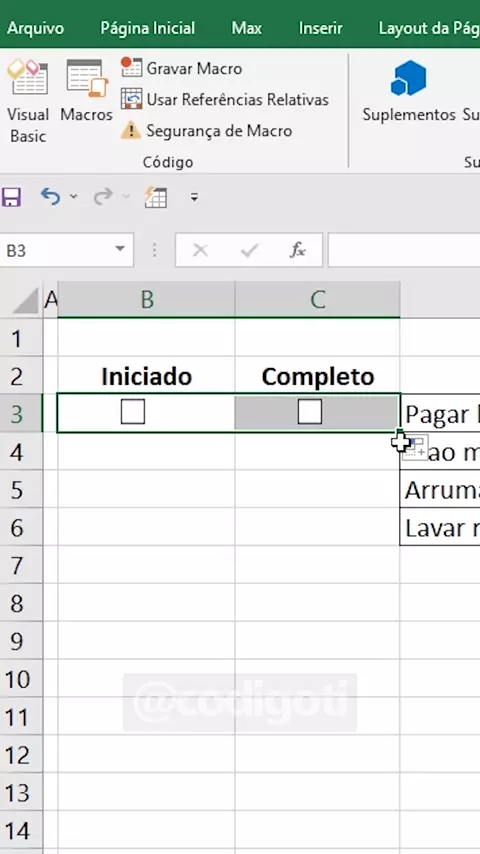Open Suplementos add-ins
The image size is (480, 854).
coord(409,91)
